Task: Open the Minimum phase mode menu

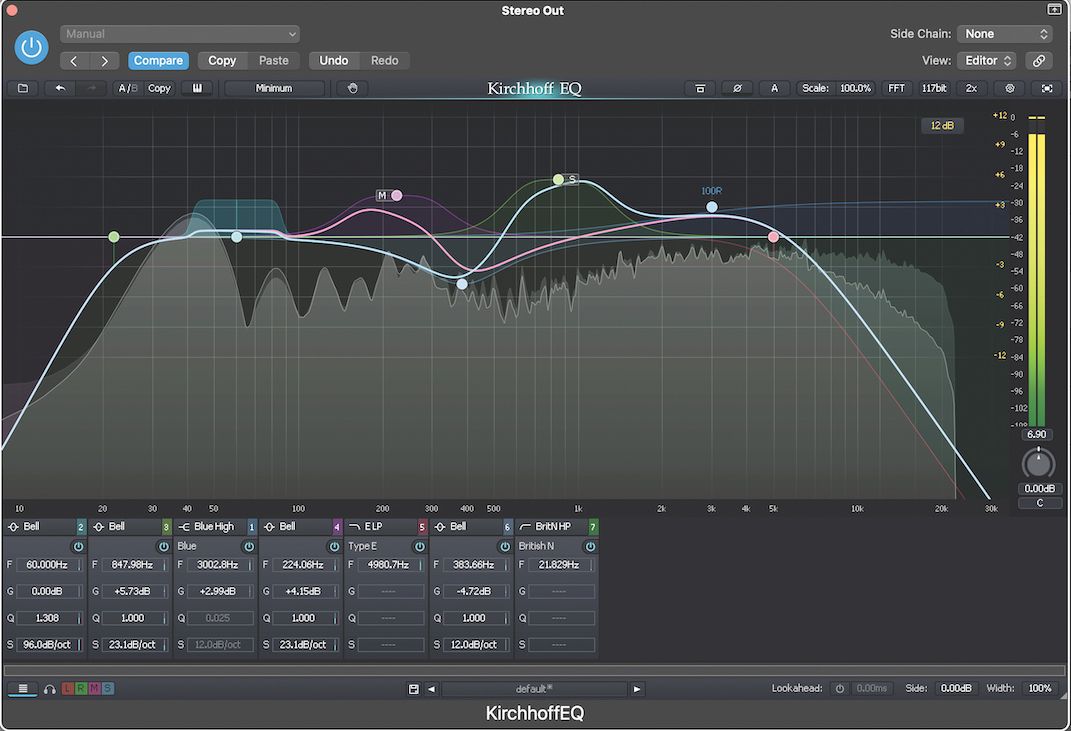Action: tap(274, 88)
